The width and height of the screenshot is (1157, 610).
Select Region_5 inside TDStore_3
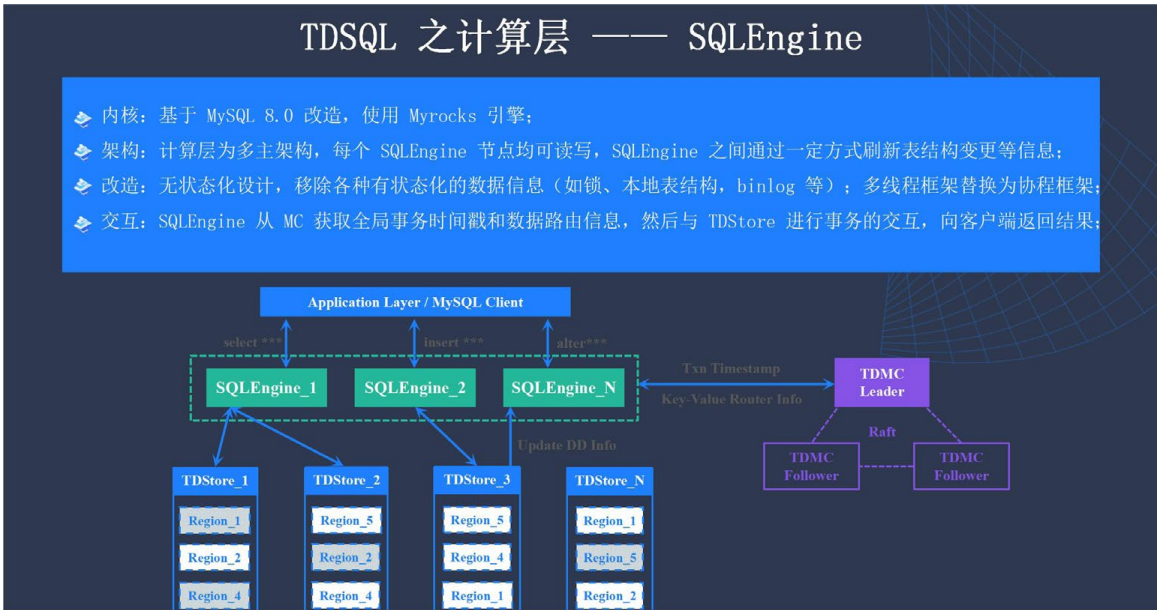(x=477, y=520)
